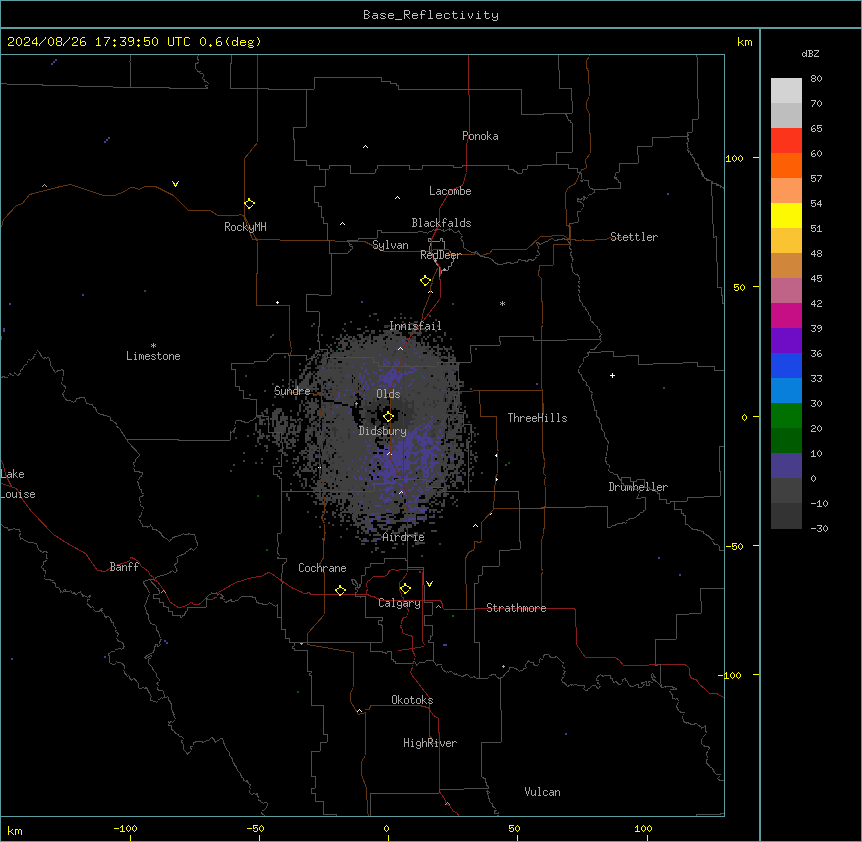Select the white caret marker west of Lacombe
This screenshot has width=862, height=842.
(x=397, y=197)
